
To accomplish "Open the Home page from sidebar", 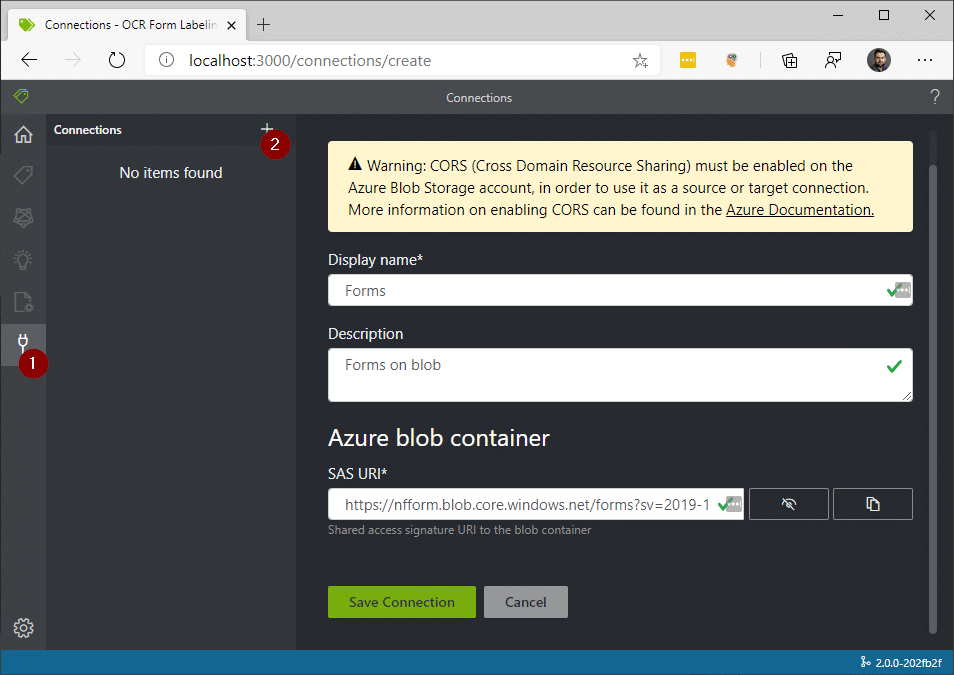I will (x=23, y=135).
